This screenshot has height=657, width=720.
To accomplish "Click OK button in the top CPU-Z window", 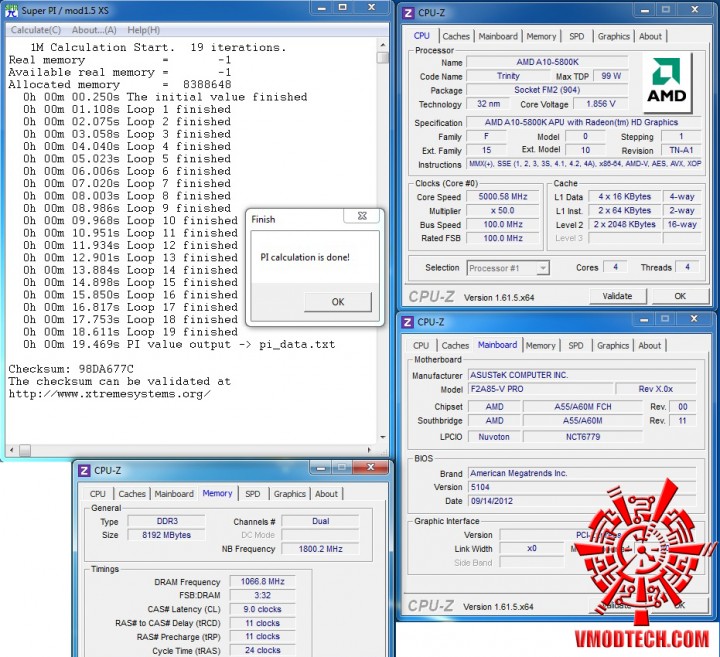I will [680, 296].
